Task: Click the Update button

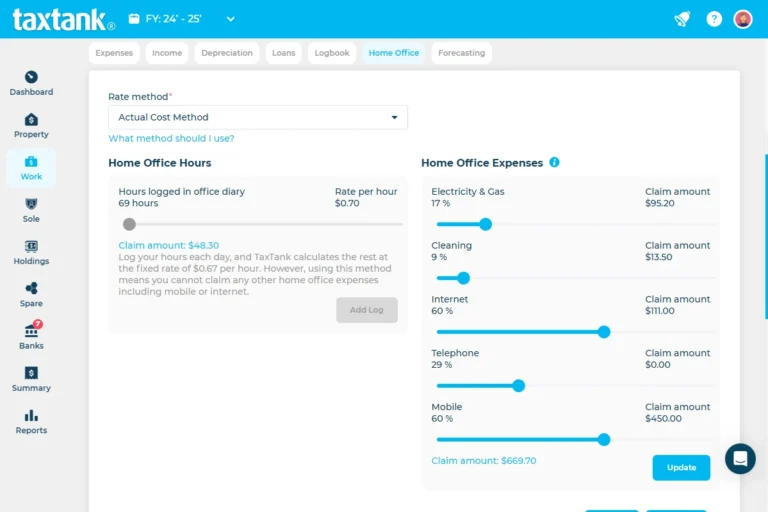Action: coord(681,467)
